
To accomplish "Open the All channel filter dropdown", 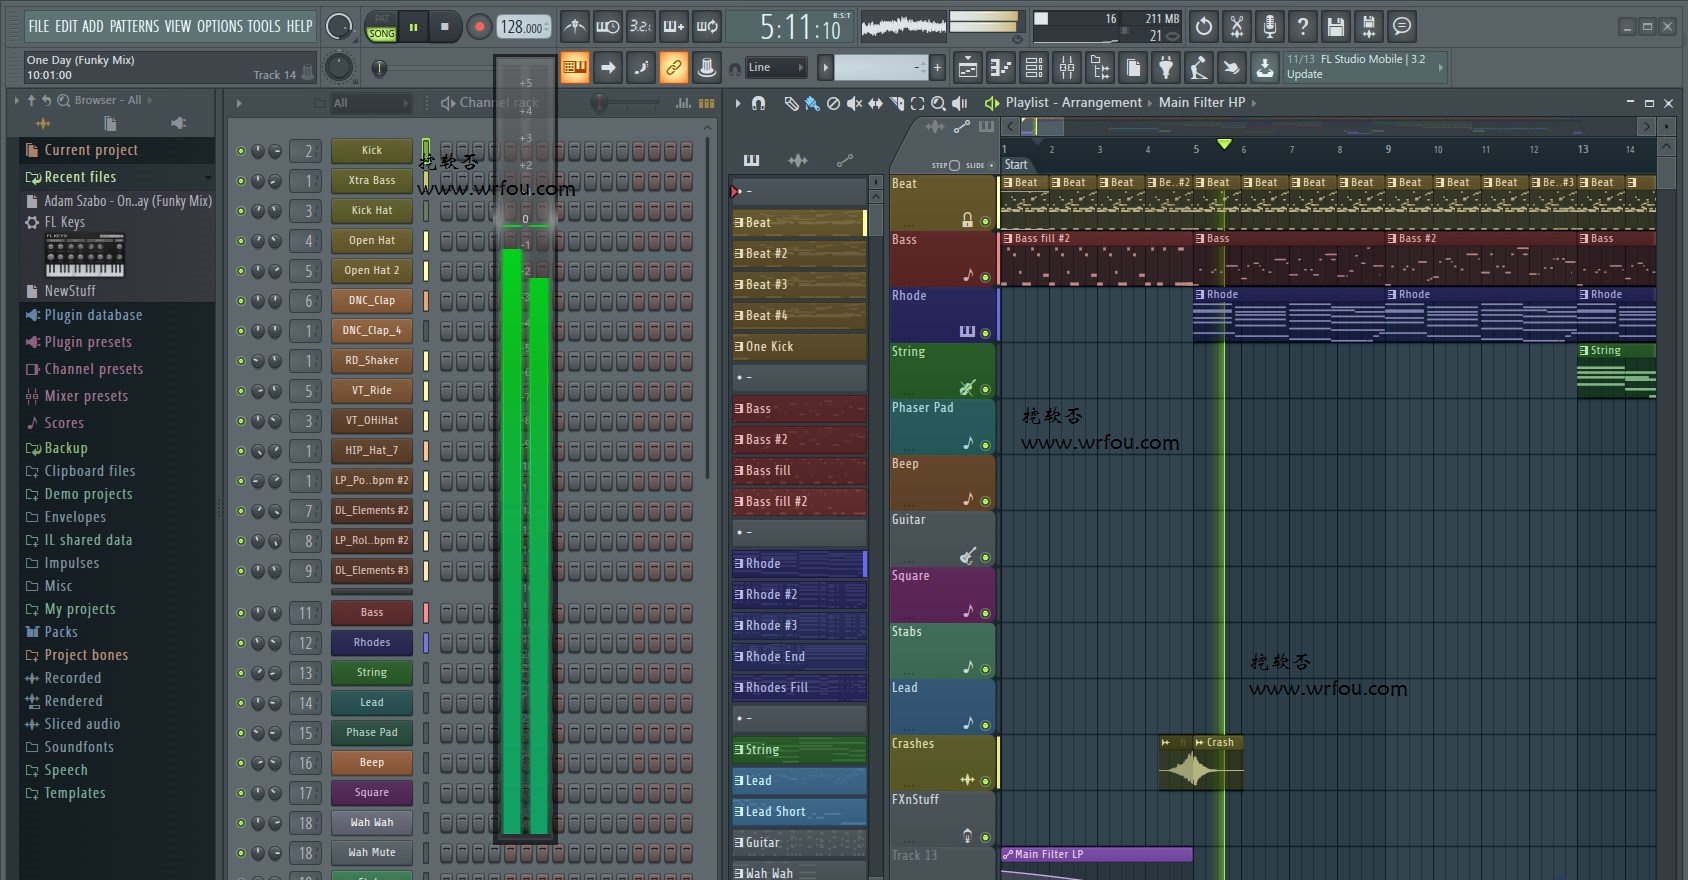I will click(x=371, y=103).
